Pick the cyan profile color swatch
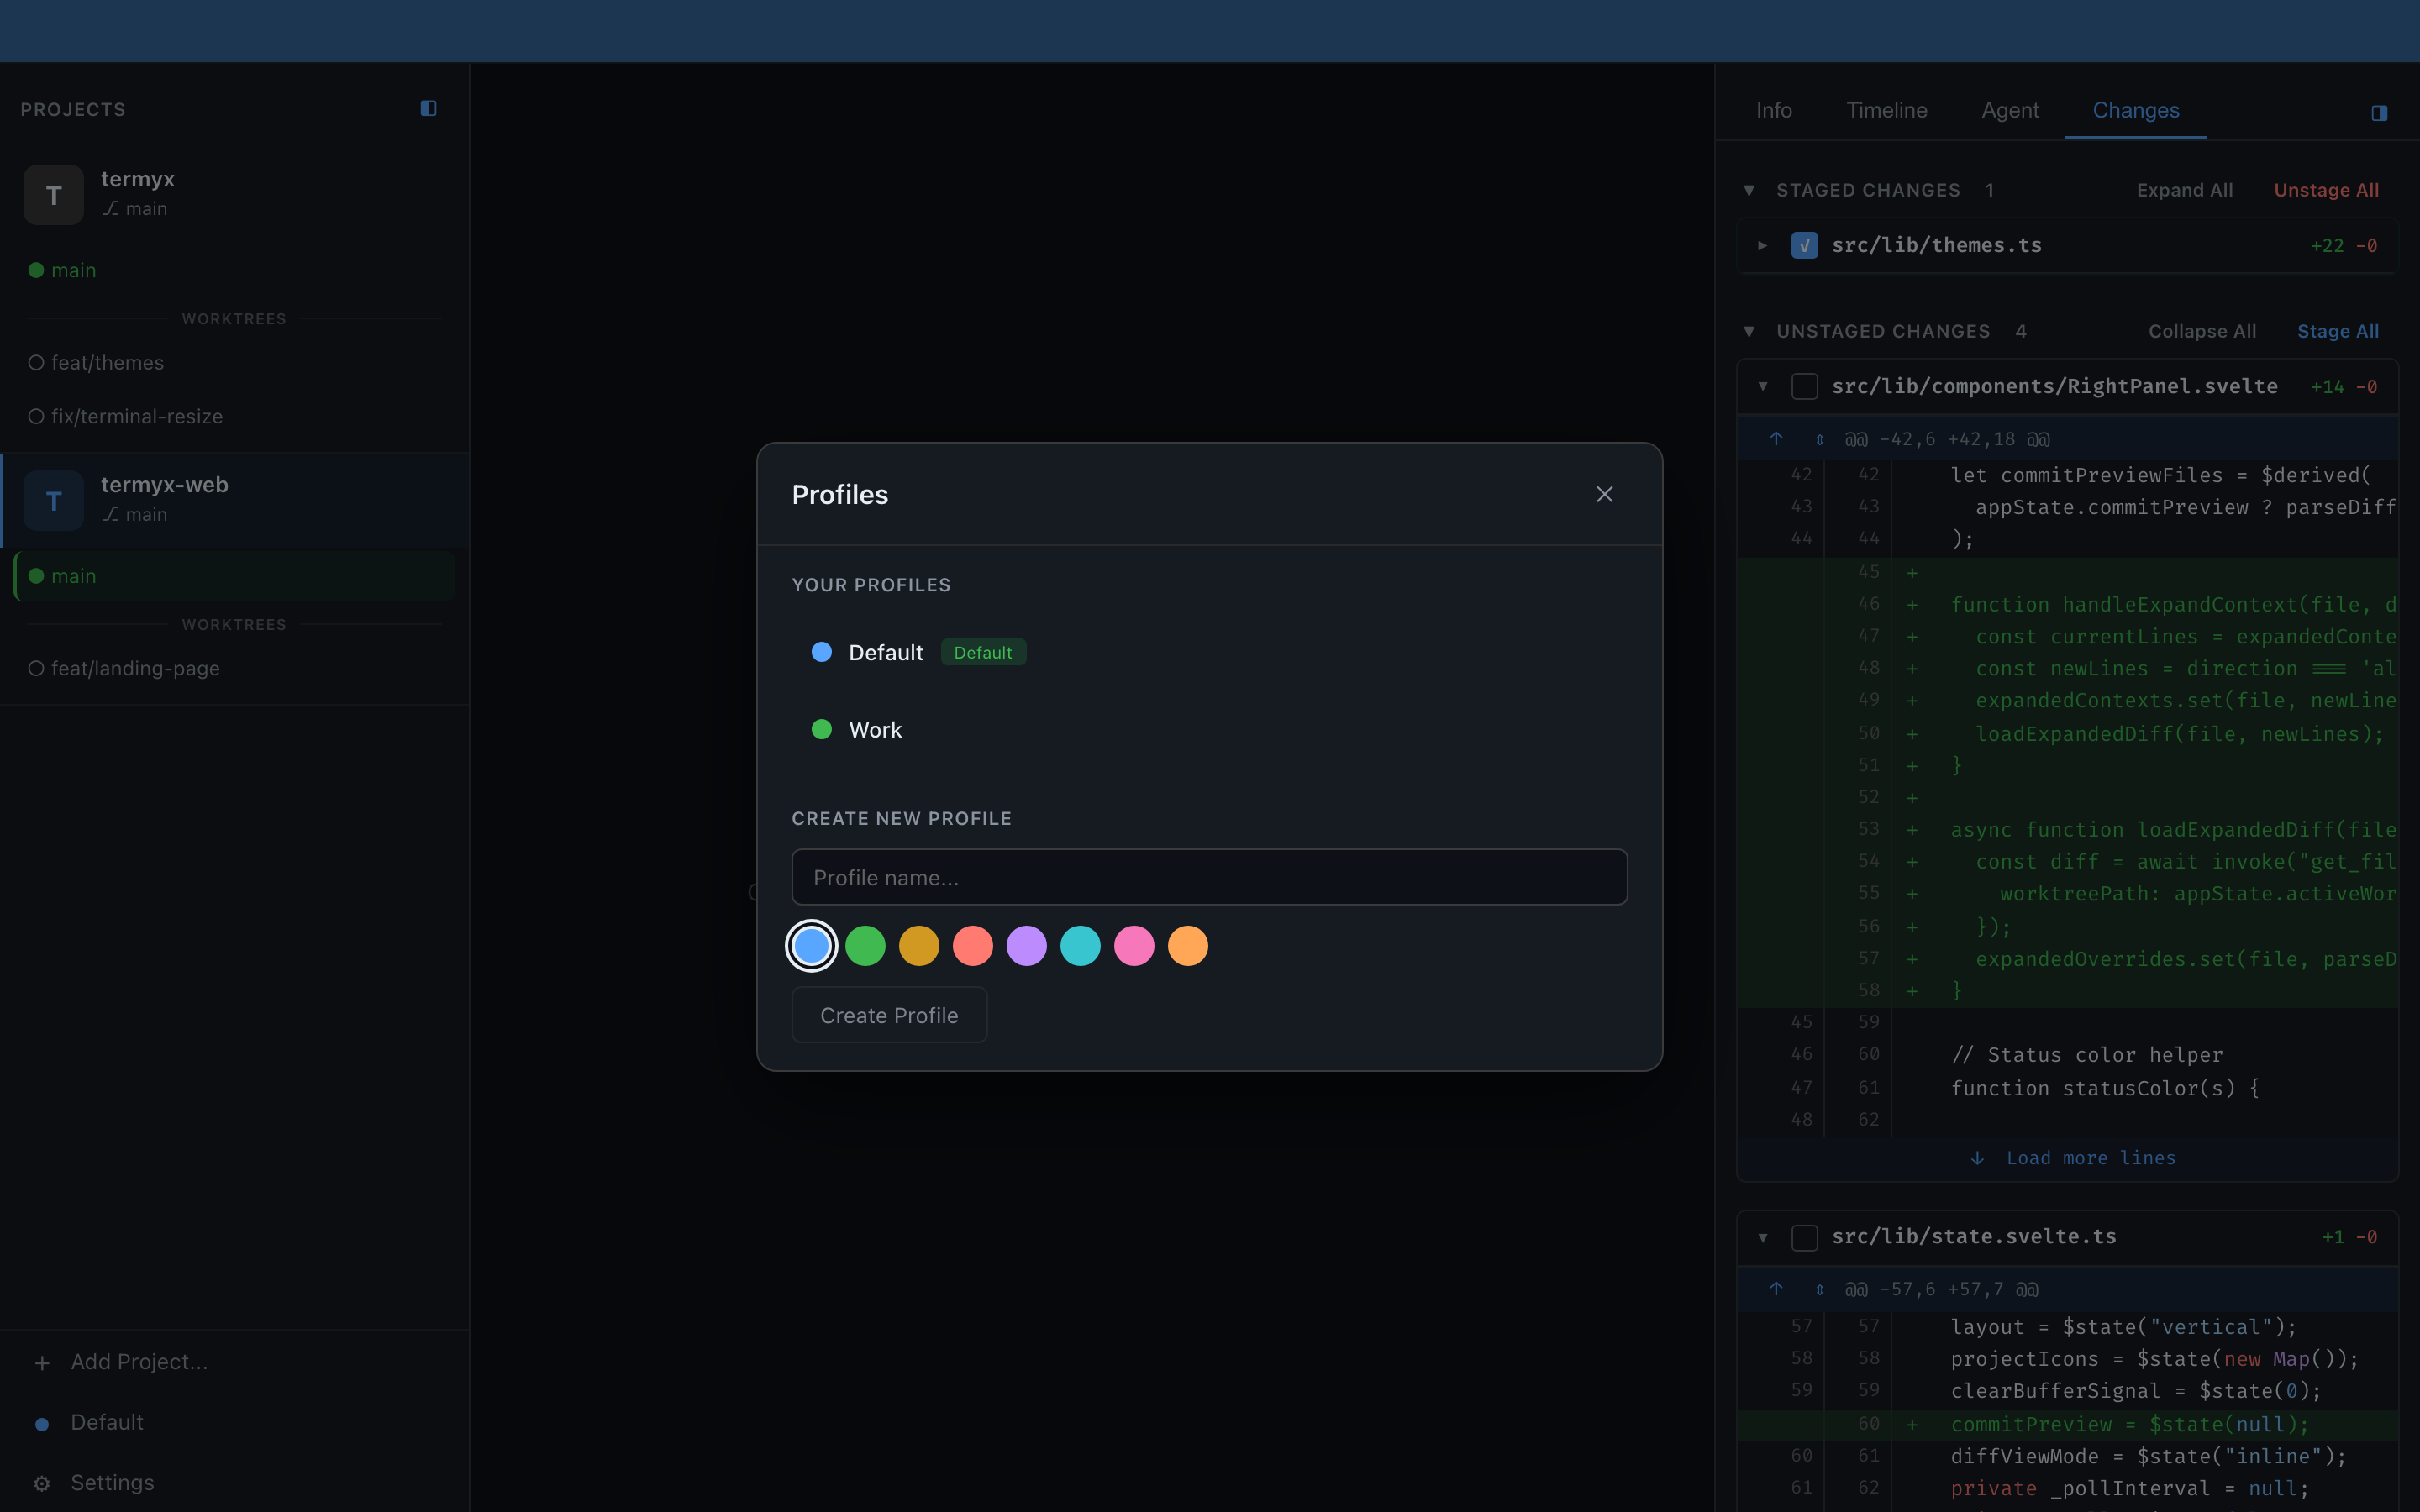Viewport: 2420px width, 1512px height. tap(1081, 946)
